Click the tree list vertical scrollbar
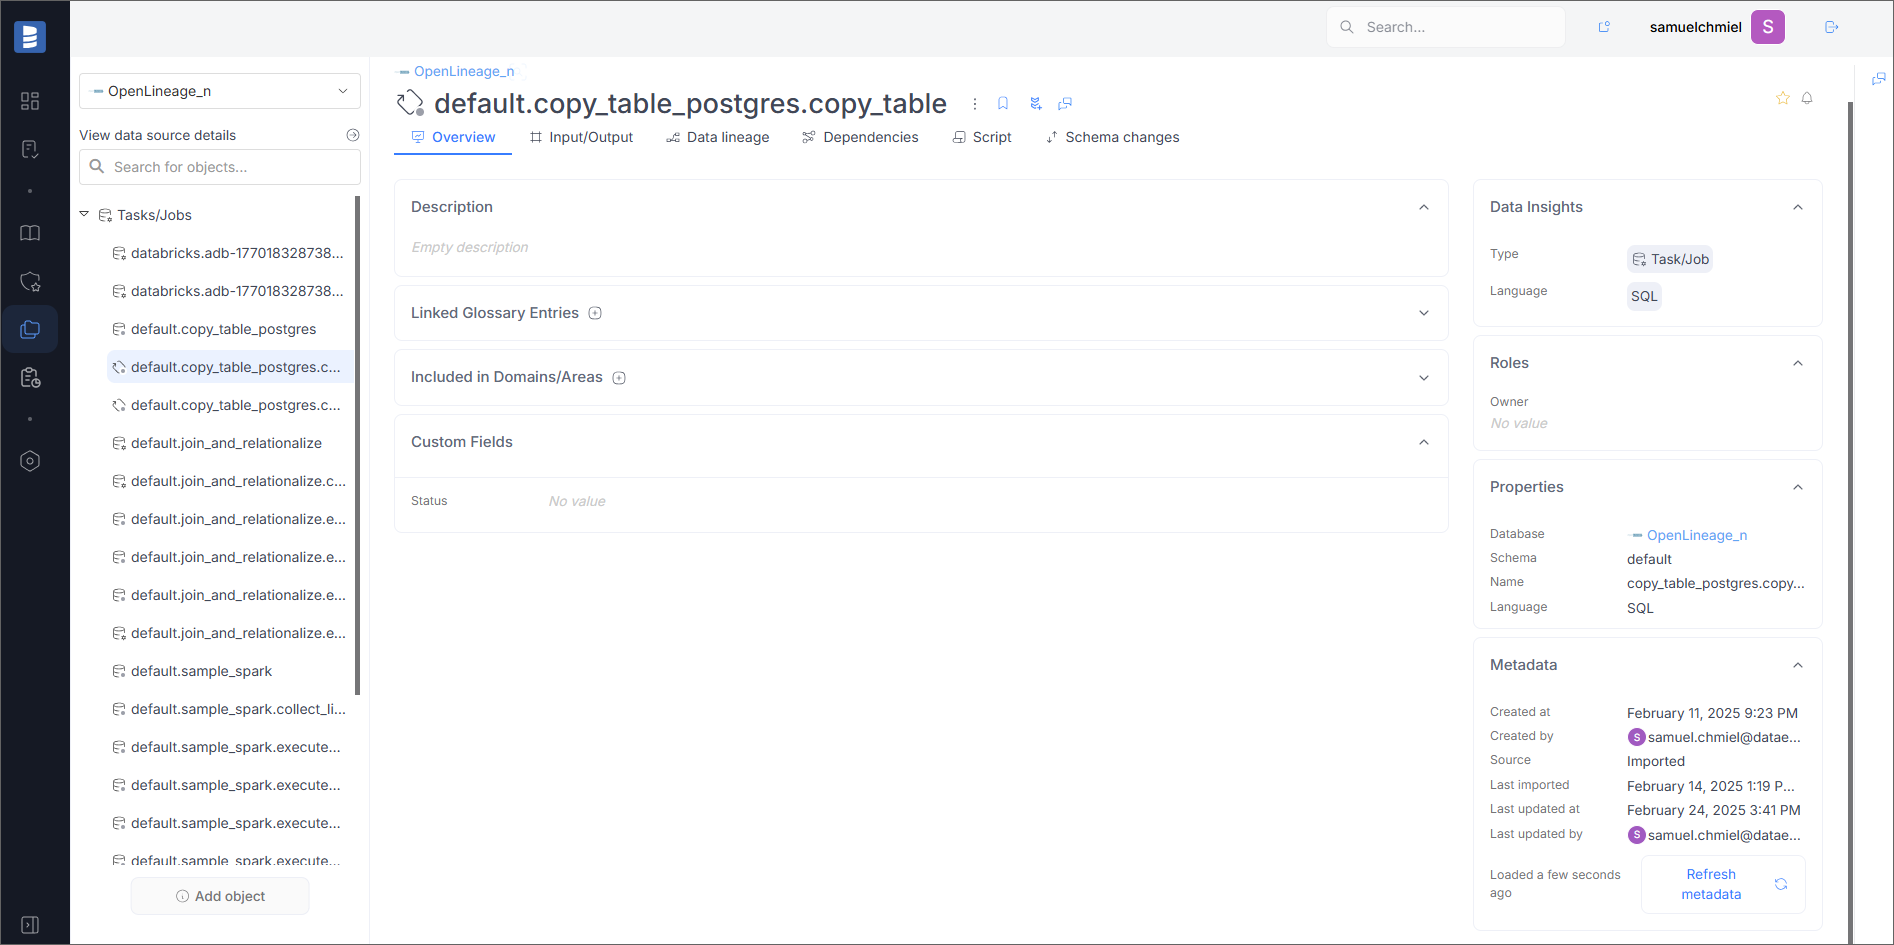The height and width of the screenshot is (945, 1894). tap(357, 445)
